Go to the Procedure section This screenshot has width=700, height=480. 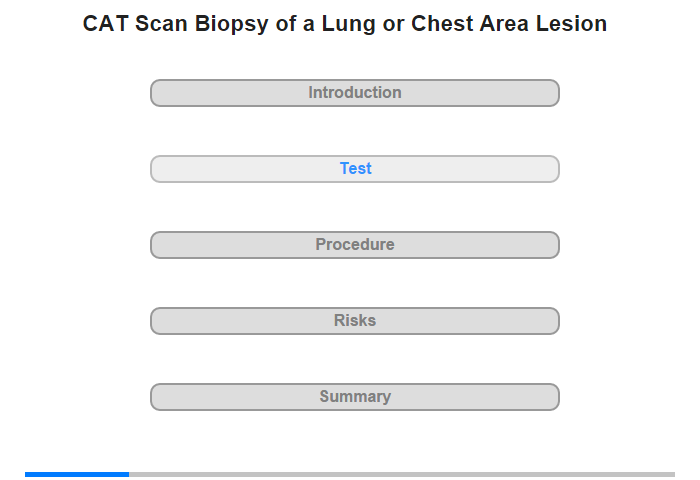[x=354, y=245]
